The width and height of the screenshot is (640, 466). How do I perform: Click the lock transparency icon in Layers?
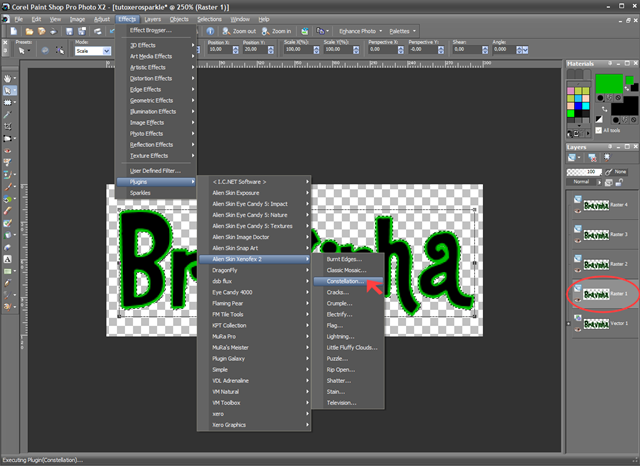[619, 182]
